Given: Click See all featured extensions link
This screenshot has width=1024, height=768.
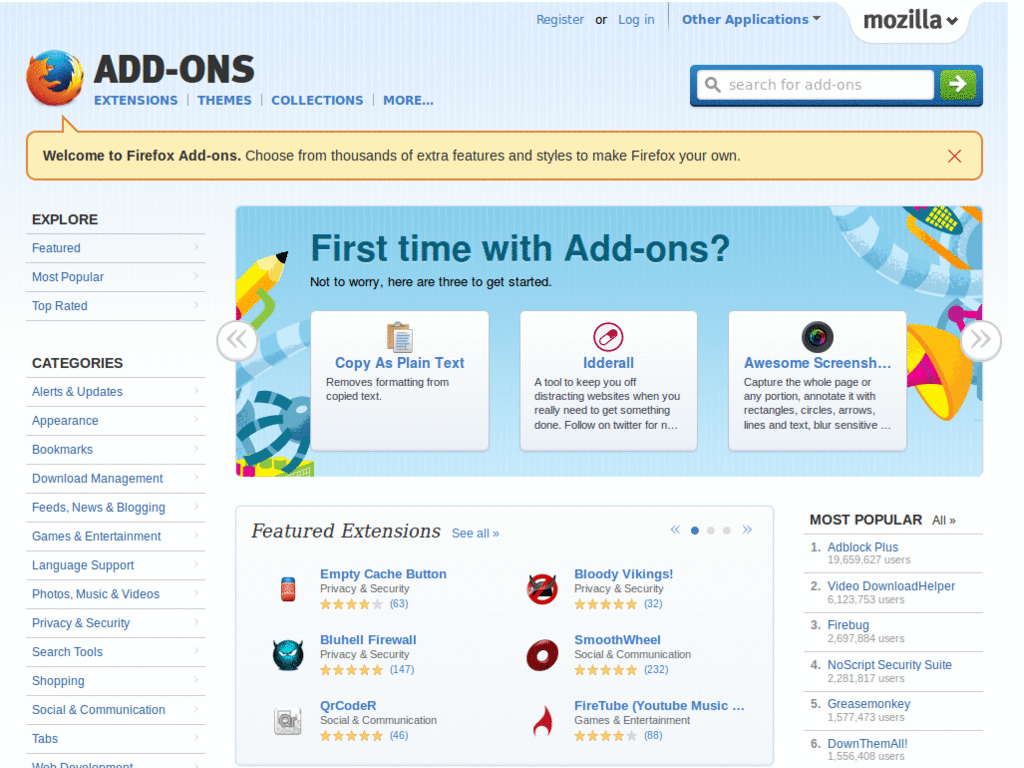Looking at the screenshot, I should pyautogui.click(x=475, y=534).
